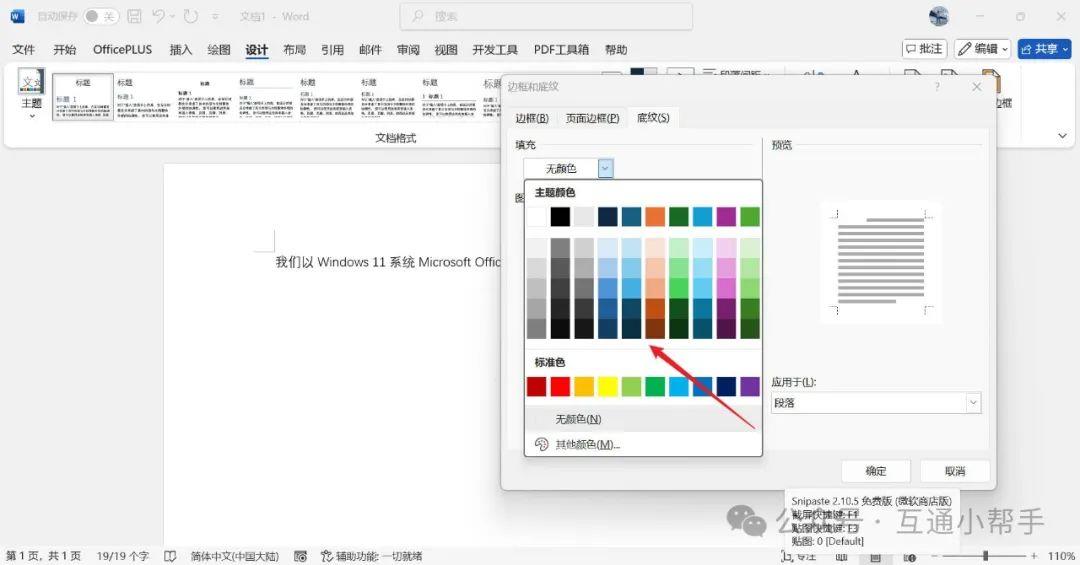The image size is (1080, 565).
Task: Click the zoom slider handle in status bar
Action: coord(986,556)
